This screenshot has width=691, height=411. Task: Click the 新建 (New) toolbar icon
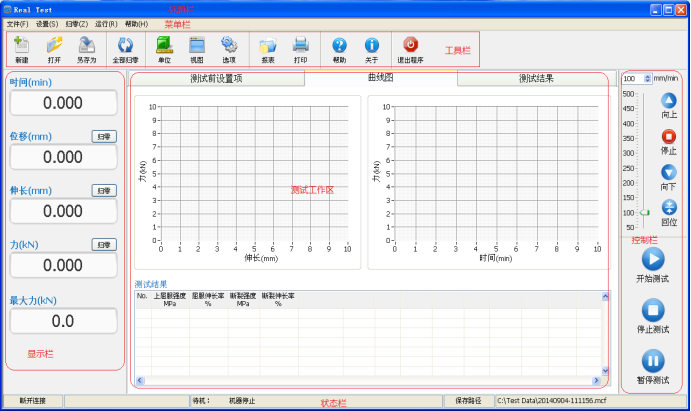click(21, 48)
